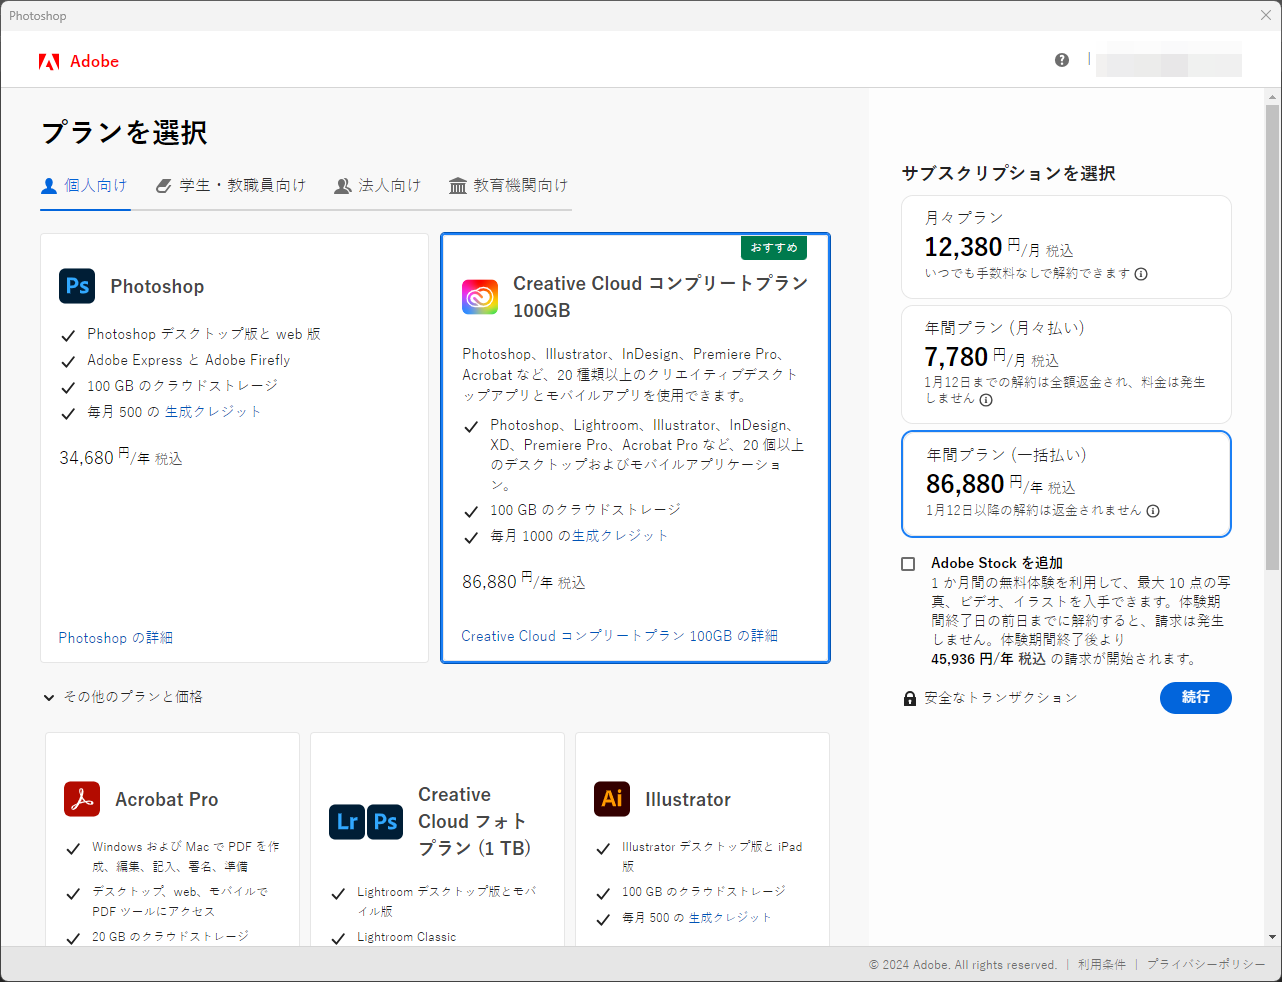Click the おすすめ recommended badge

pyautogui.click(x=774, y=248)
